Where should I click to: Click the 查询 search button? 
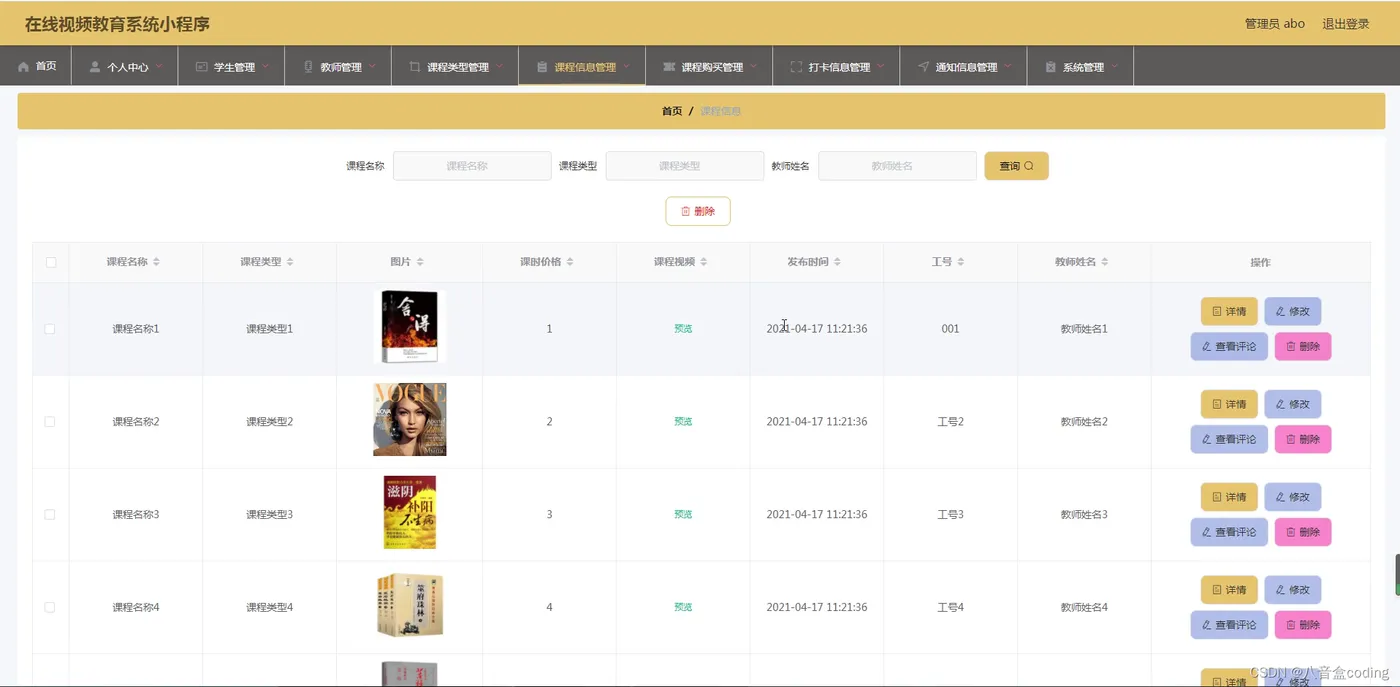tap(1016, 166)
